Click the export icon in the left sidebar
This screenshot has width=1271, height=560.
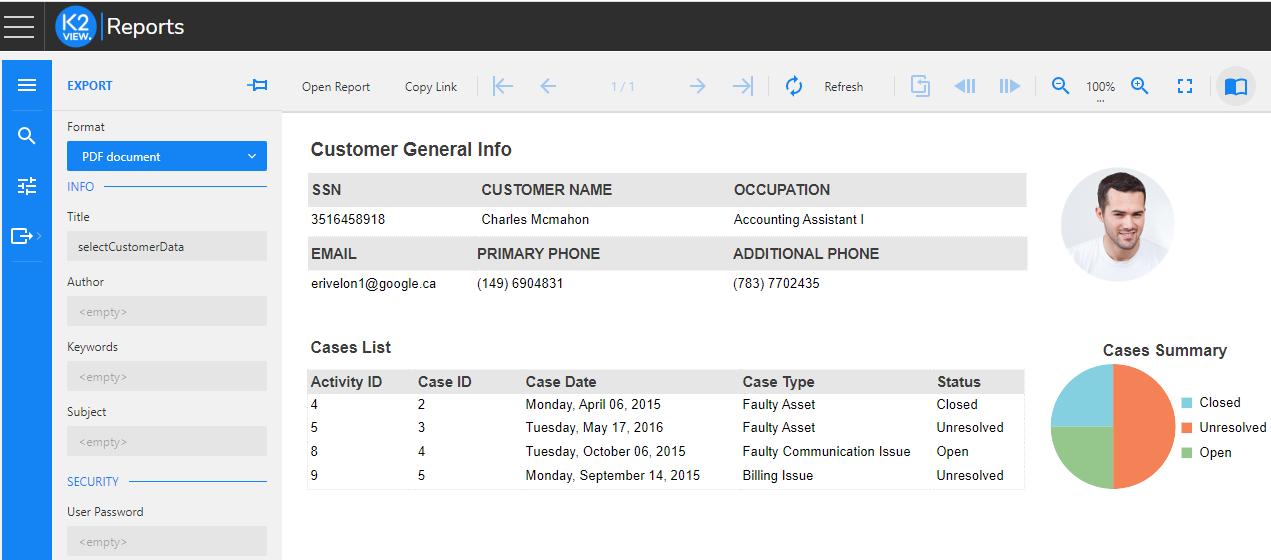pos(22,236)
